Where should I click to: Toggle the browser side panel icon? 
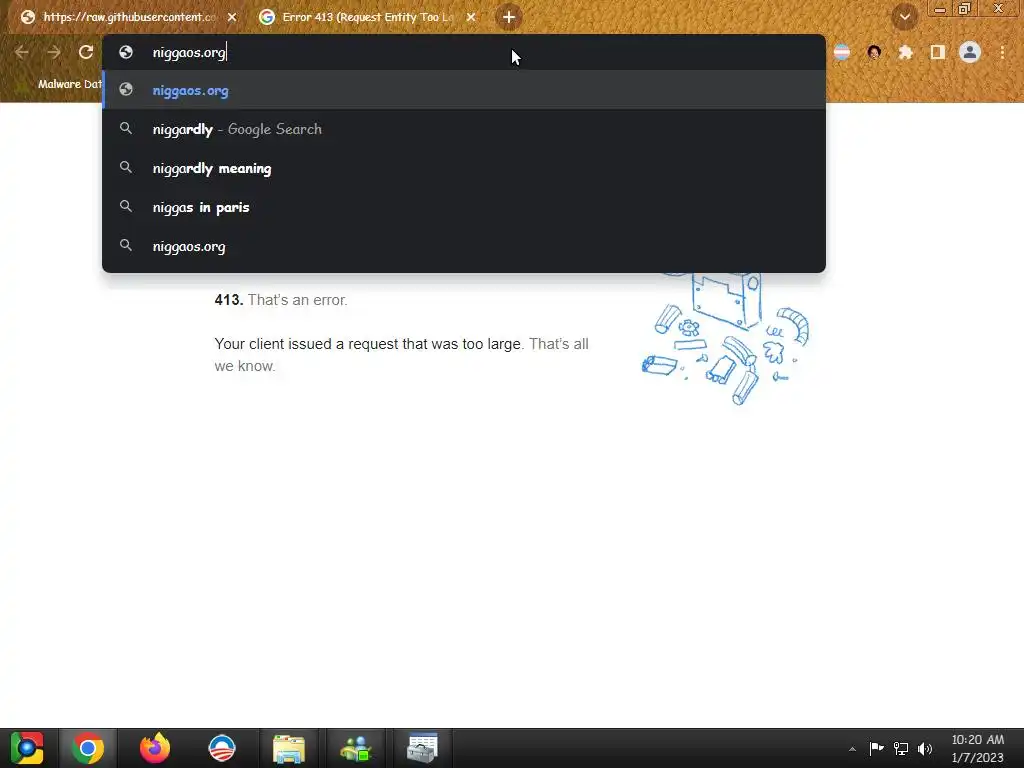point(937,52)
